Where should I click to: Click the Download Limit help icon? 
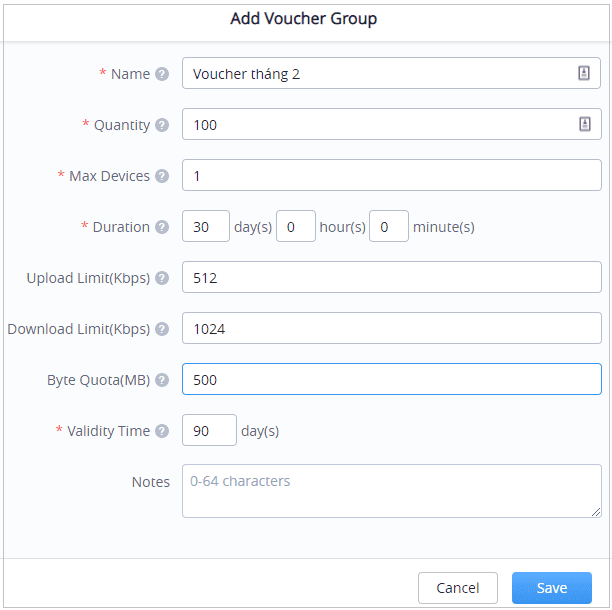coord(163,329)
